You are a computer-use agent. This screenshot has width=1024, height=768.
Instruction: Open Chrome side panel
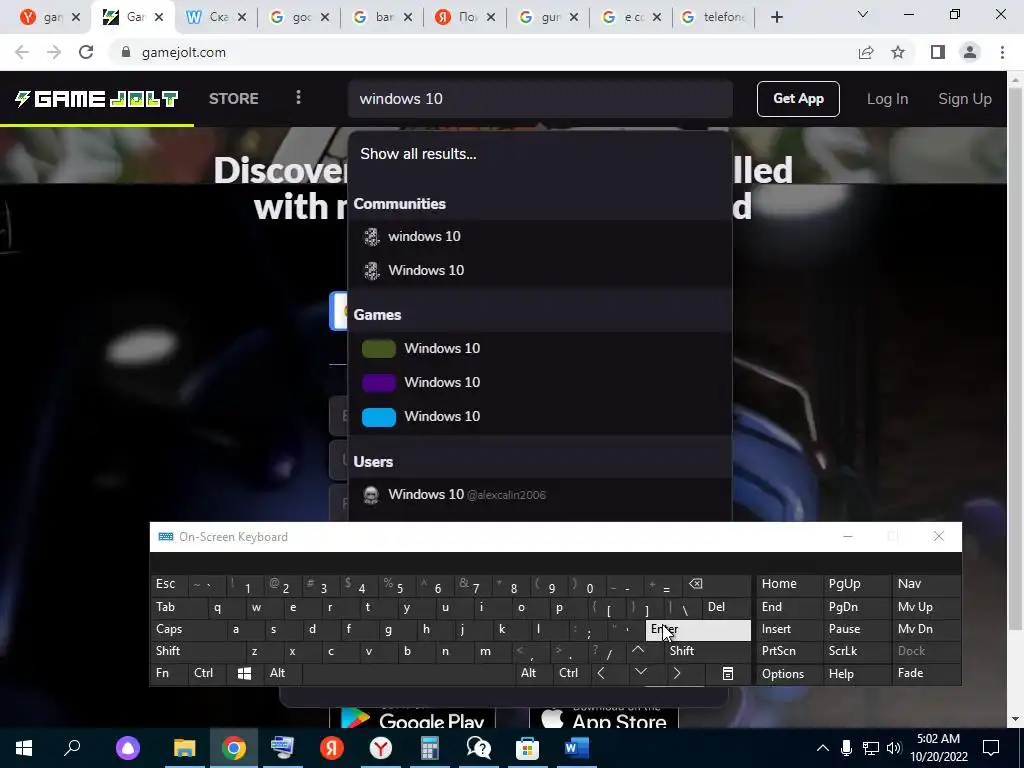click(x=938, y=52)
